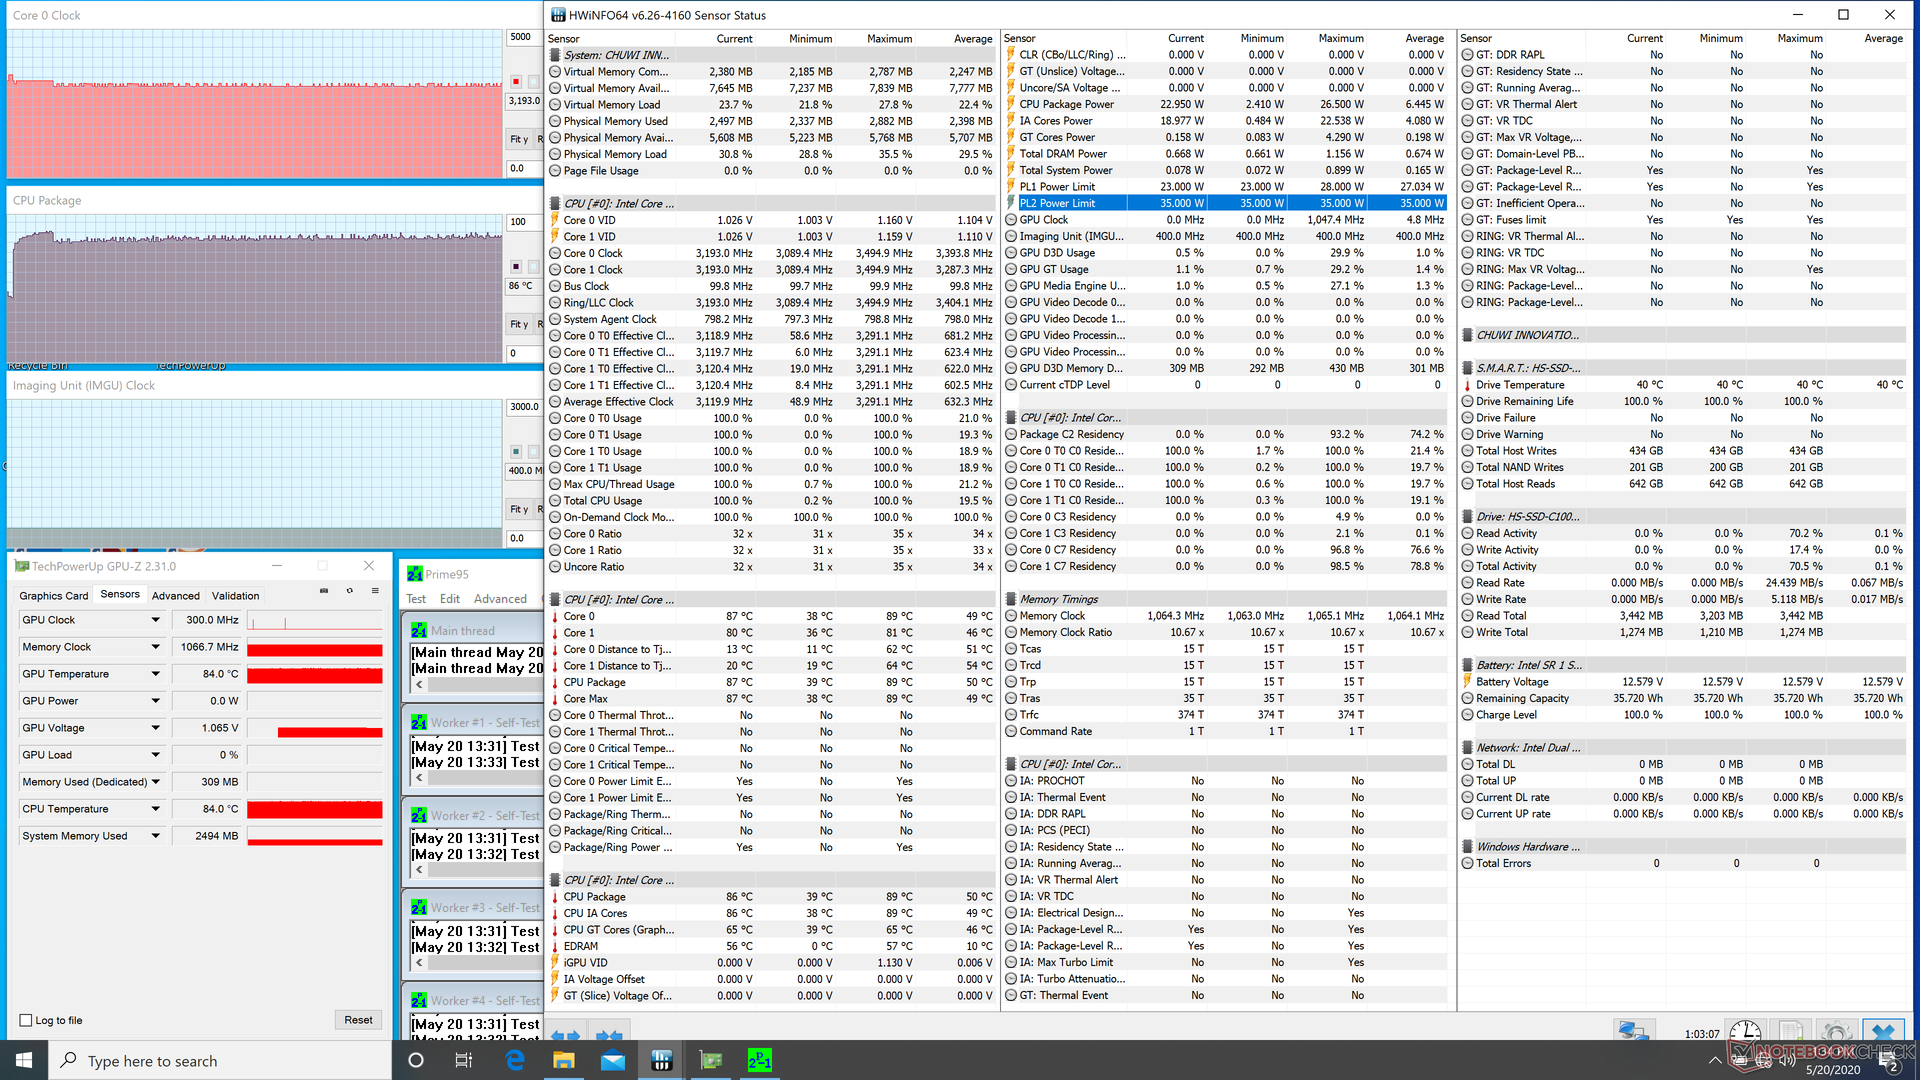The height and width of the screenshot is (1080, 1920).
Task: Toggle second checkbox in Core 0 Clock graph
Action: pyautogui.click(x=533, y=82)
